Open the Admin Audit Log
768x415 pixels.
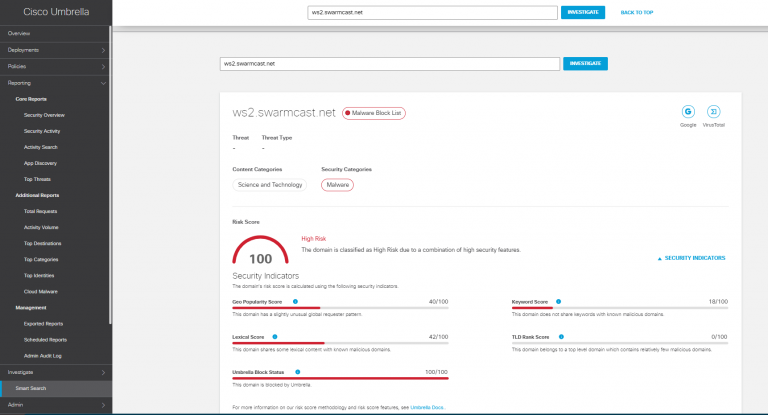(43, 356)
